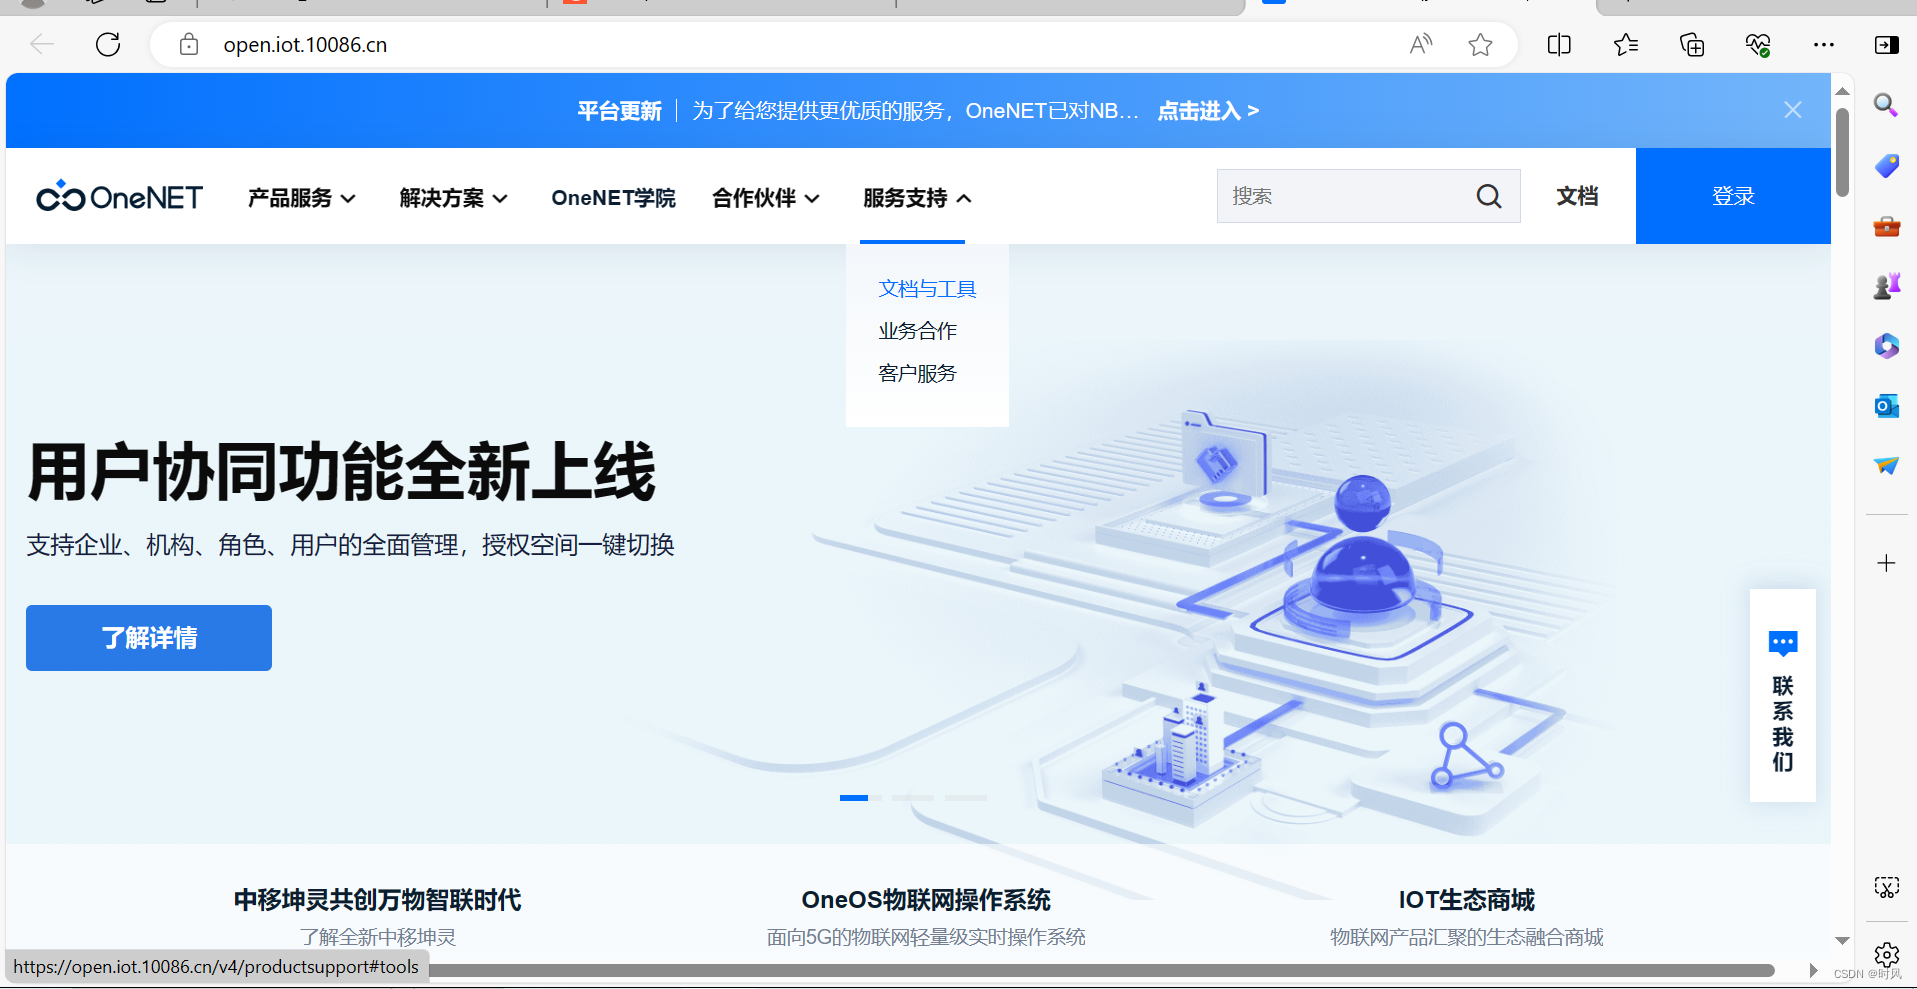This screenshot has width=1917, height=989.
Task: Open the favorites list icon
Action: (1626, 44)
